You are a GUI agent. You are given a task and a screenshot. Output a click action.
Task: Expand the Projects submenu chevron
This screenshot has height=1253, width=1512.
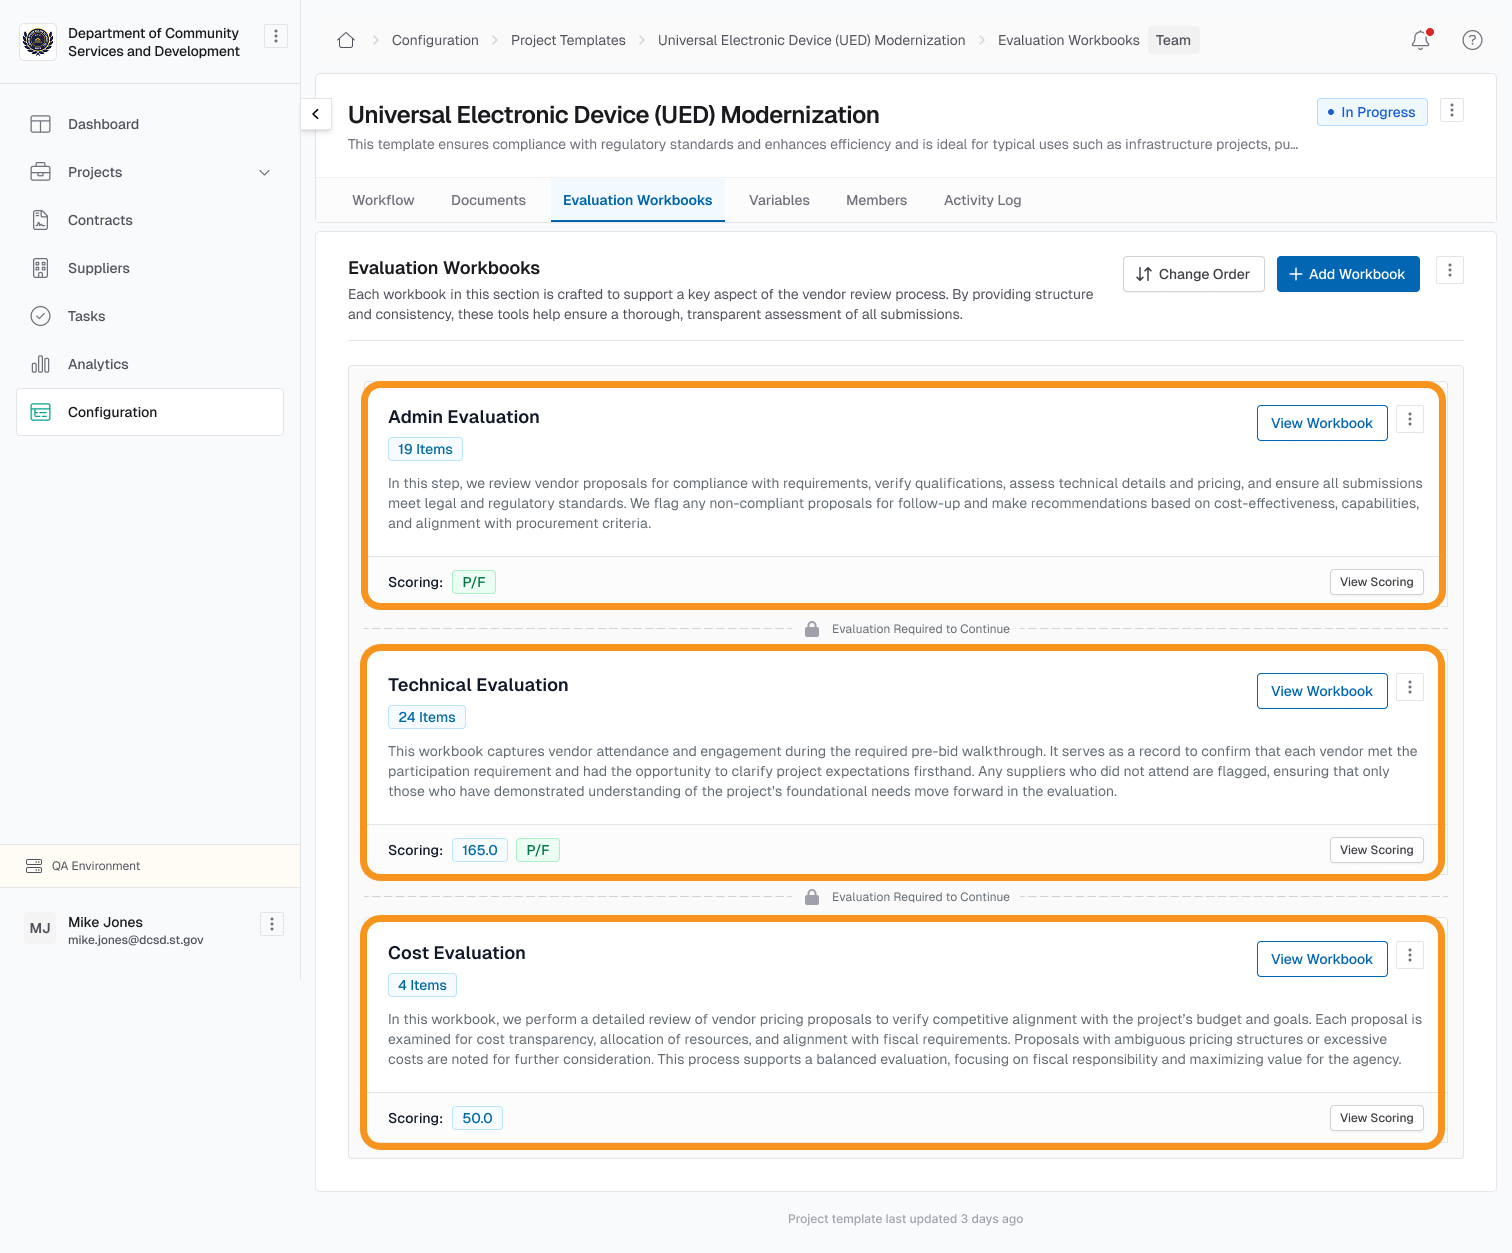pyautogui.click(x=265, y=172)
